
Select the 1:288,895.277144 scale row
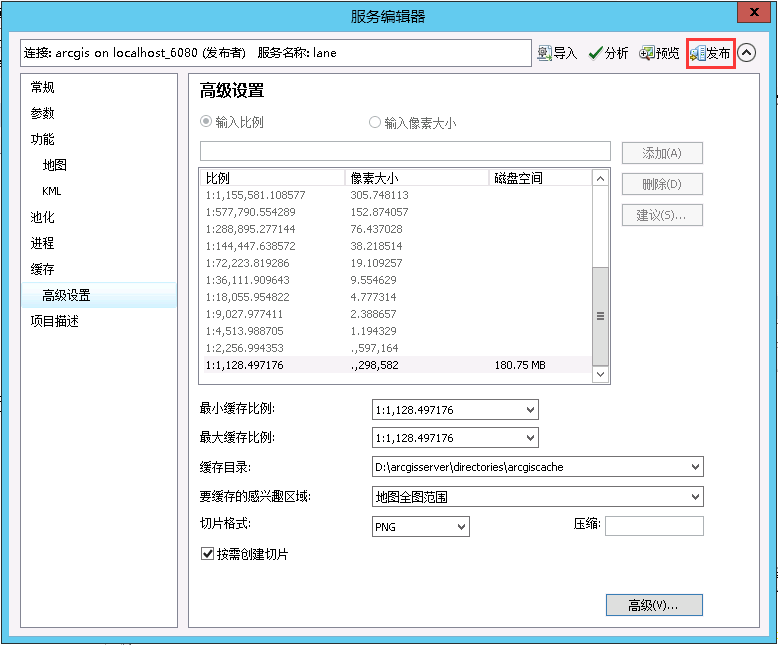tap(397, 229)
